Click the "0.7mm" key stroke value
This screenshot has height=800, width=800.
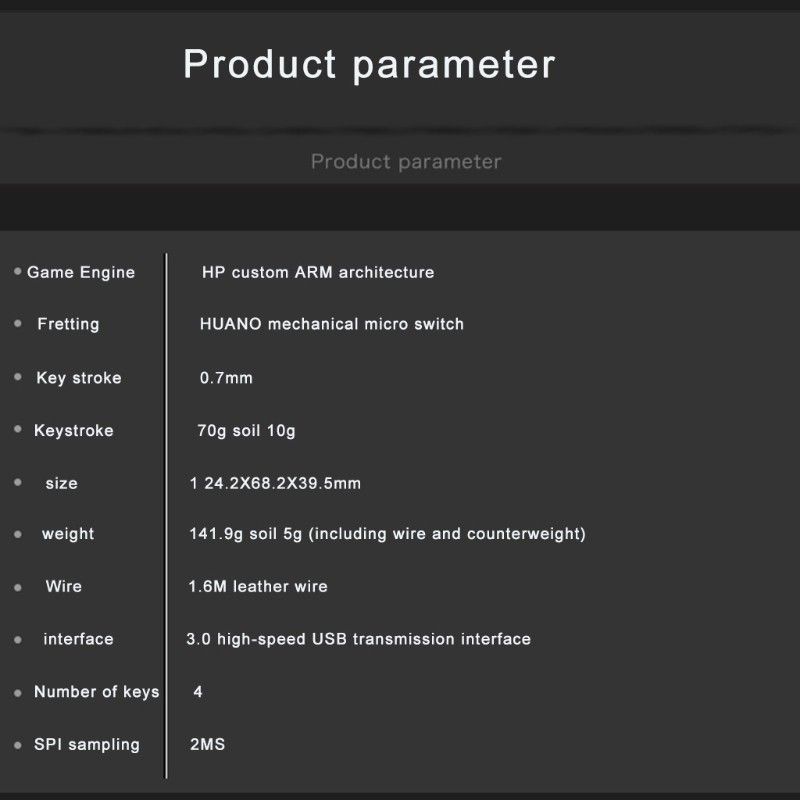pyautogui.click(x=227, y=378)
